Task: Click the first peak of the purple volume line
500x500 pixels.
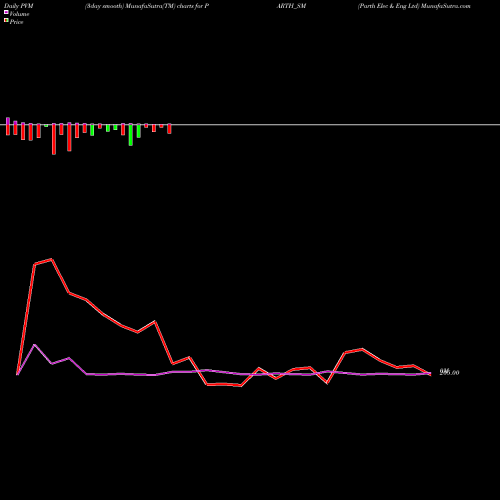Action: coord(34,345)
